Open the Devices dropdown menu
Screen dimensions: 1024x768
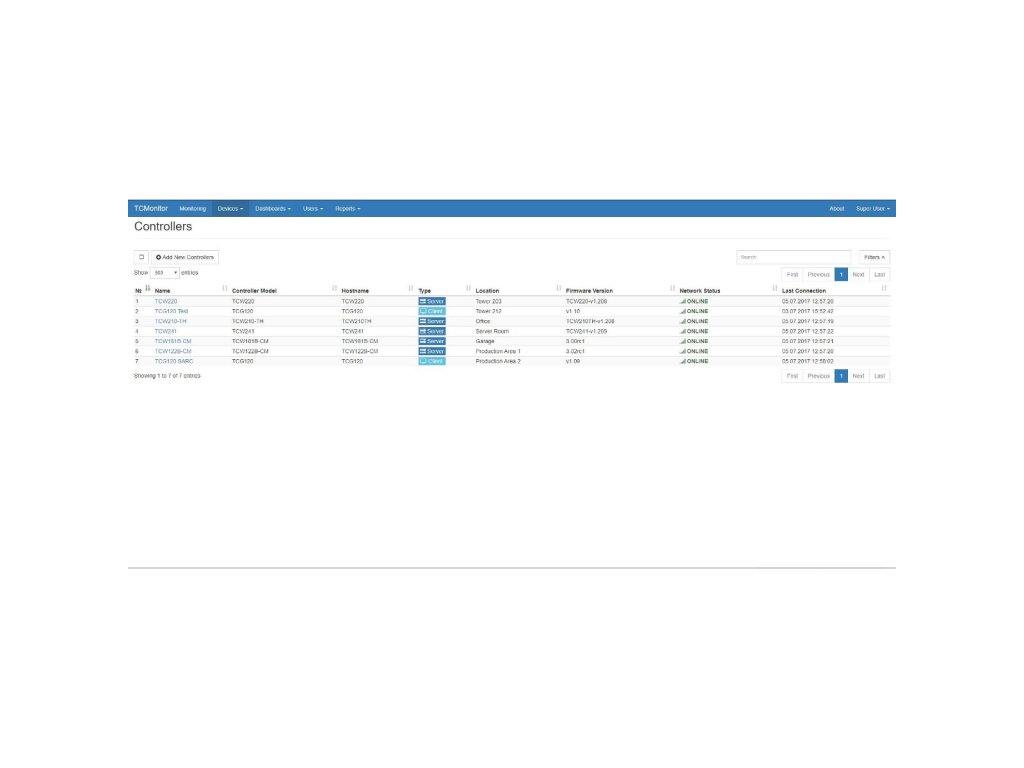point(230,209)
